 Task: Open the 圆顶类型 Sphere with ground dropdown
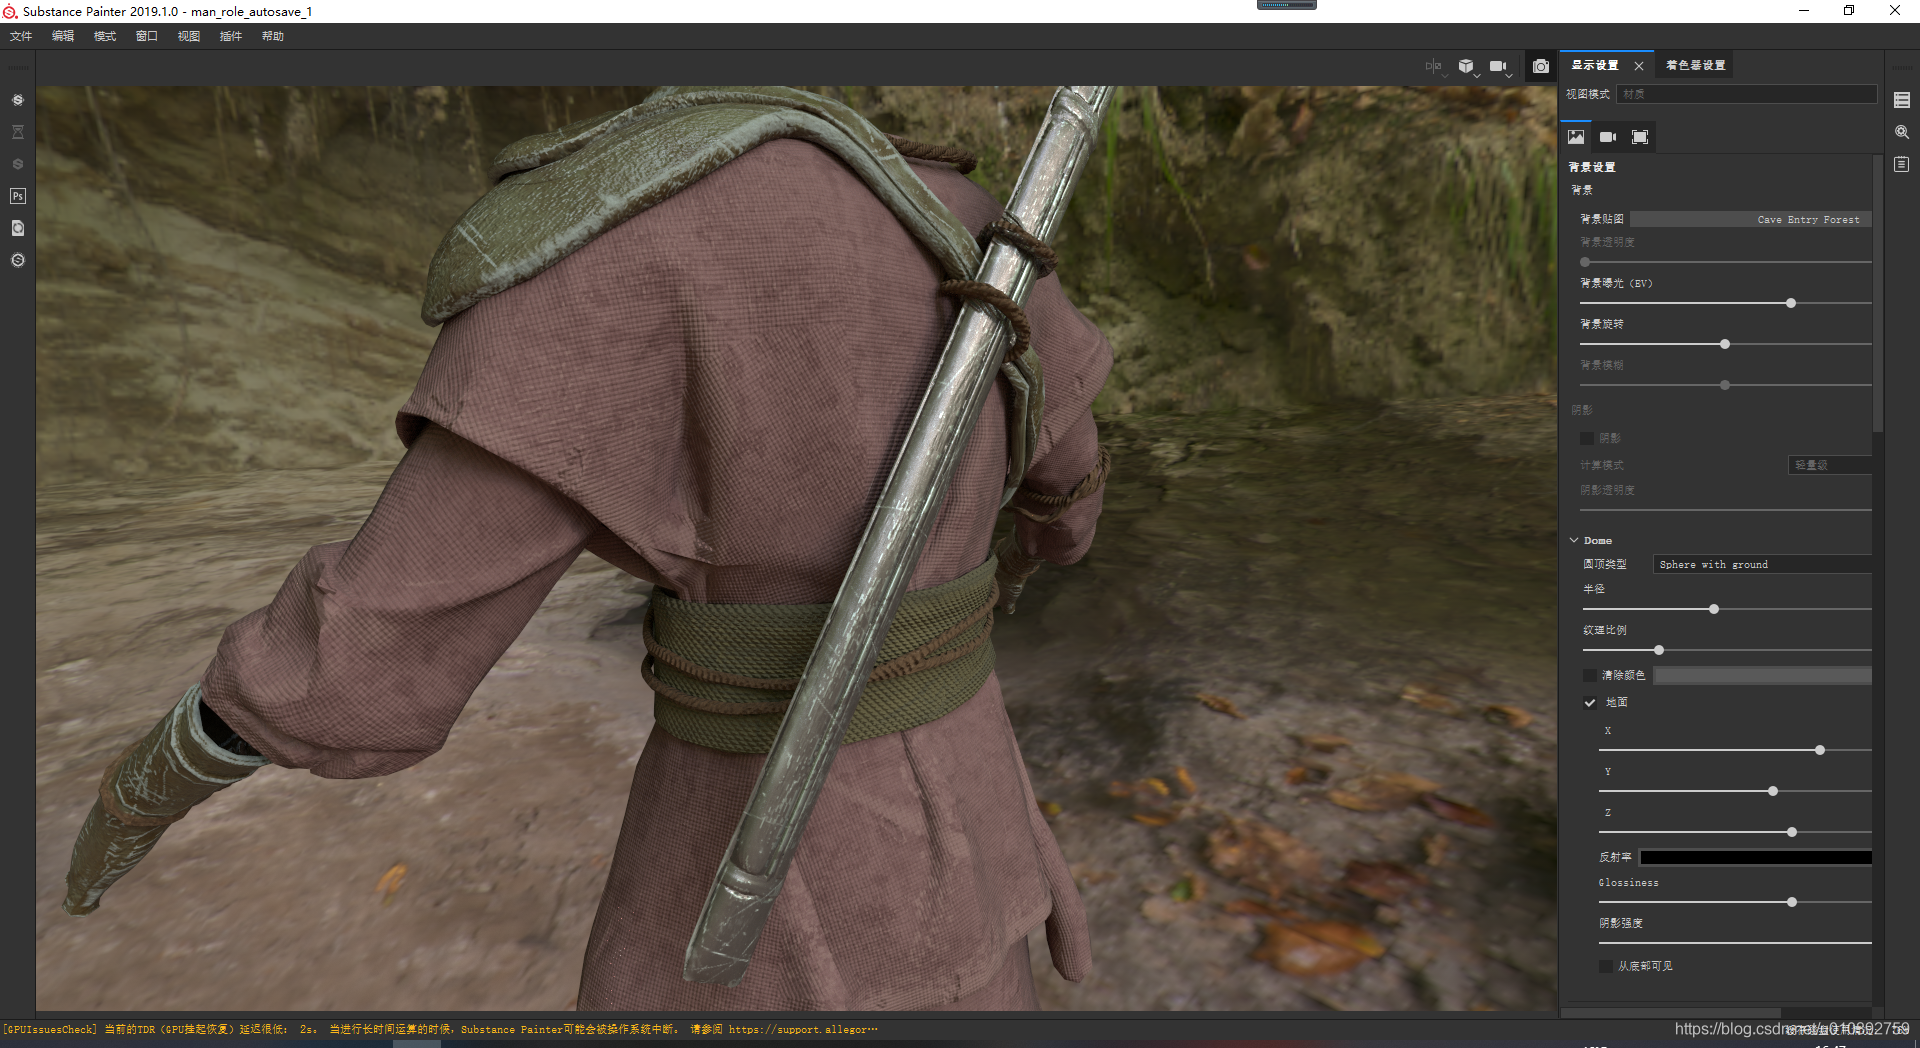coord(1762,565)
